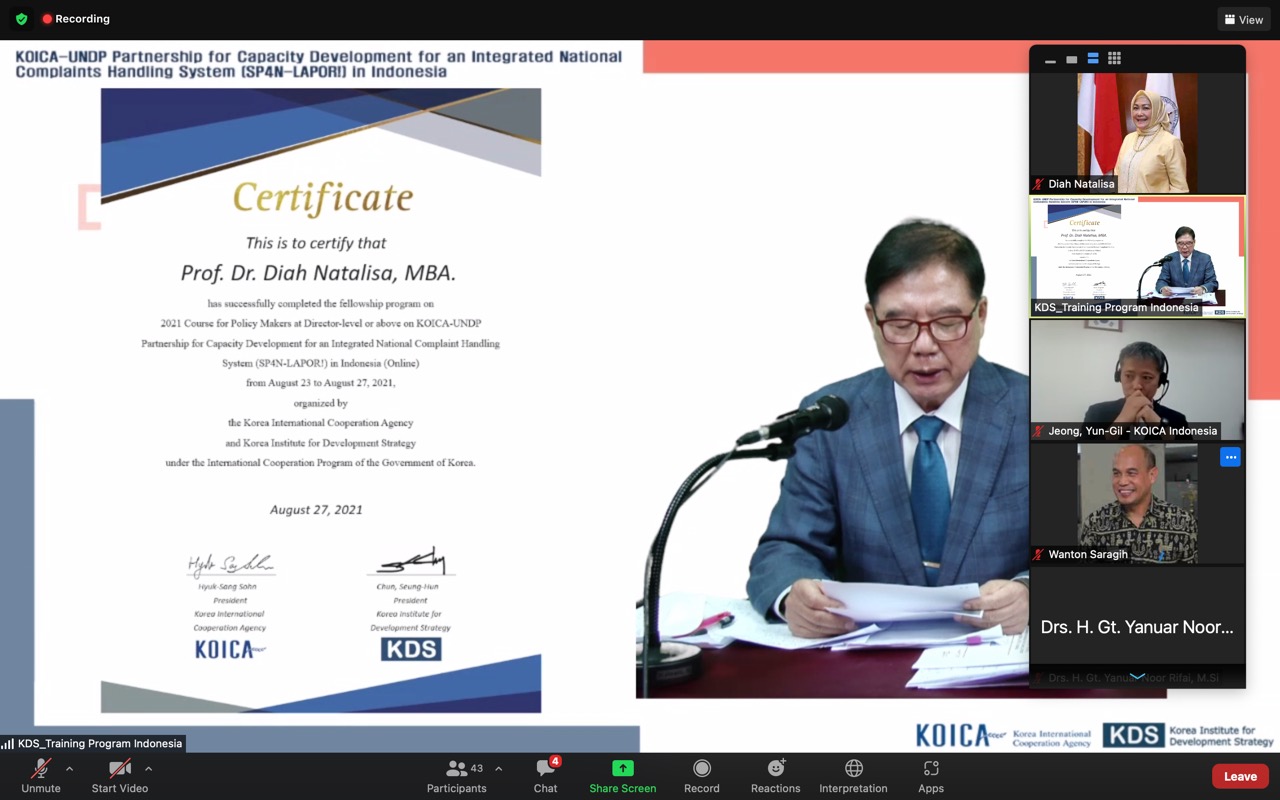1280x800 pixels.
Task: Click the KDS logo on the certificate
Action: 410,649
